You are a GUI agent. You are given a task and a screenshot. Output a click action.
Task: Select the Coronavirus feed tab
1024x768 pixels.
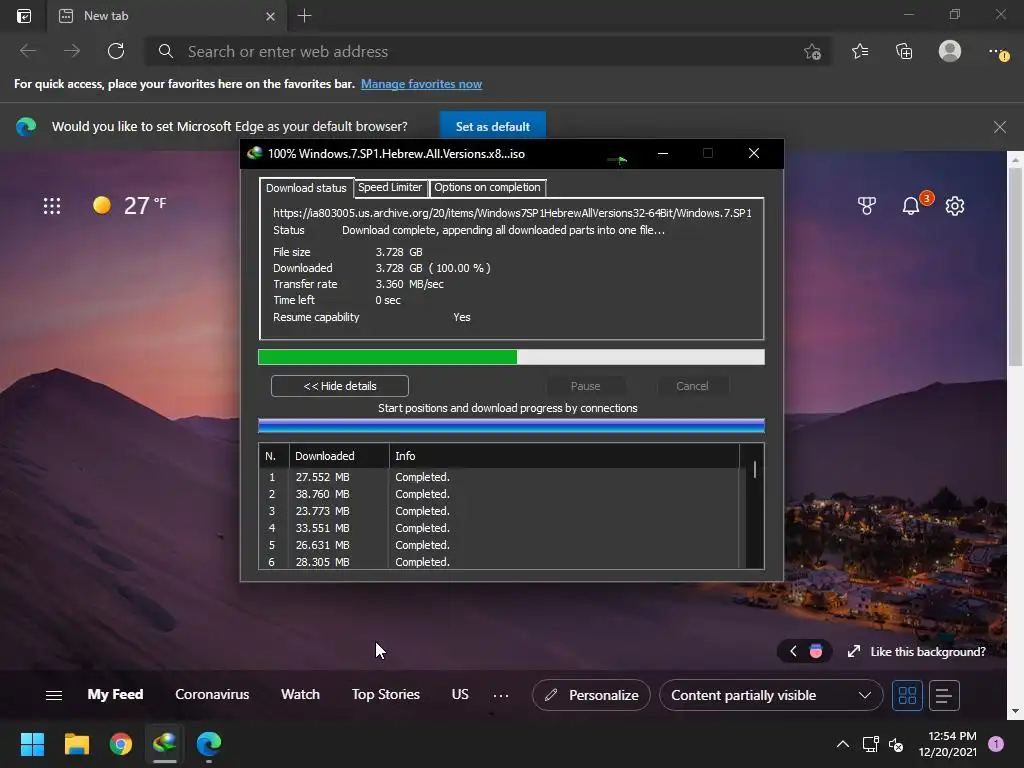point(212,695)
